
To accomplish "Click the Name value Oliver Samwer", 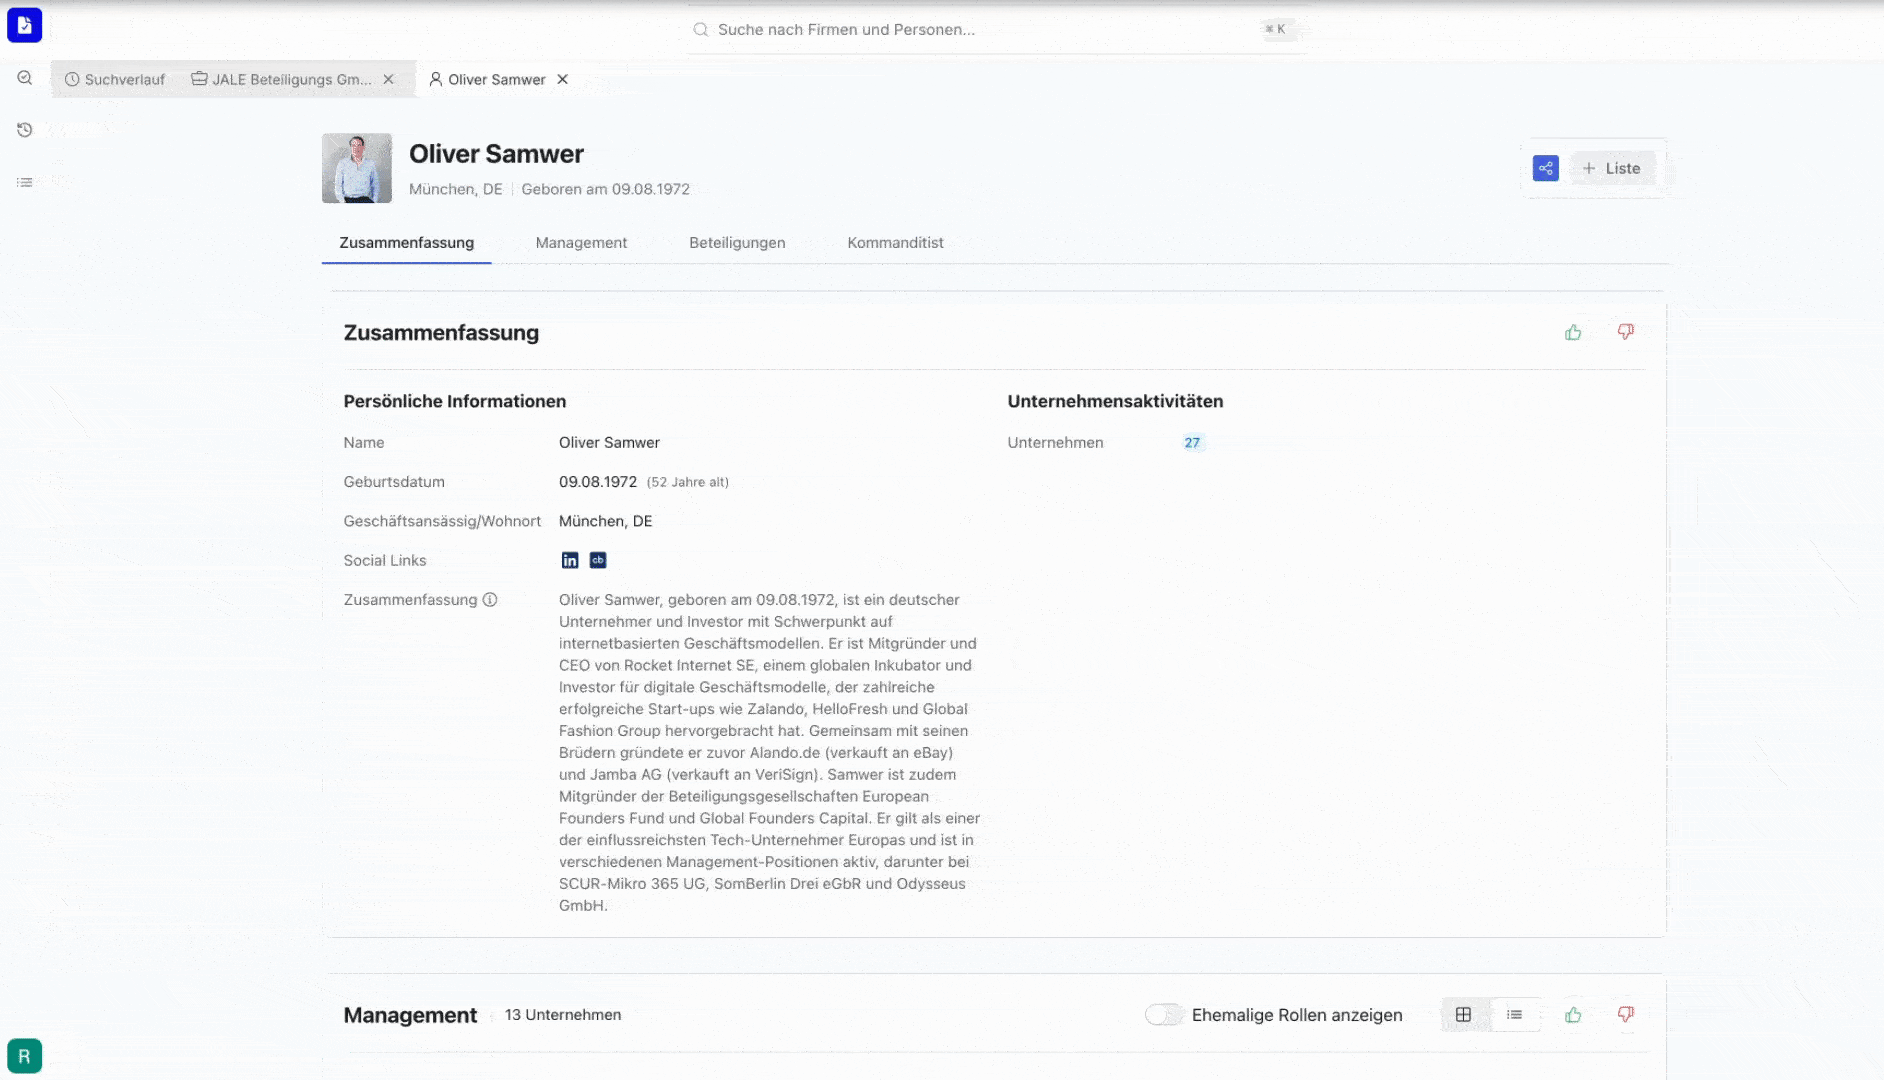I will pyautogui.click(x=609, y=443).
